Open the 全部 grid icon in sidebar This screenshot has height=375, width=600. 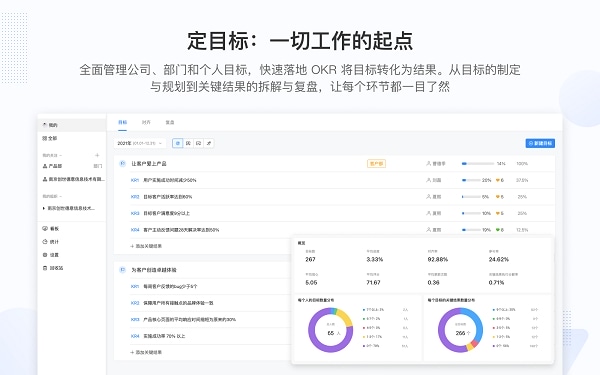(45, 138)
